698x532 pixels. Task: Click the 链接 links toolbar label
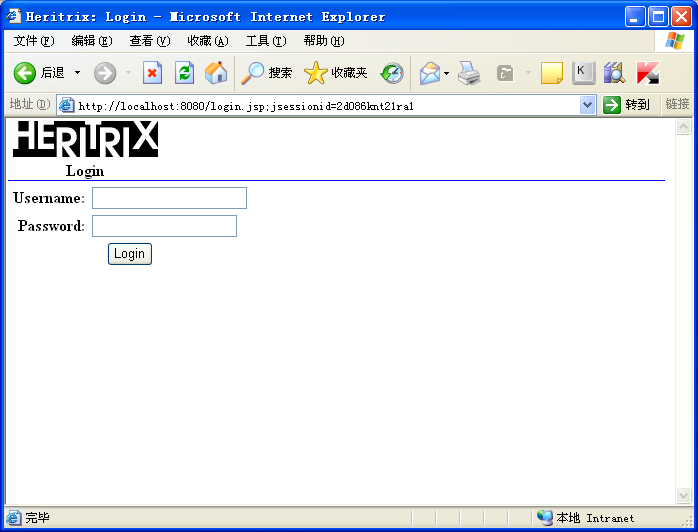[x=677, y=104]
